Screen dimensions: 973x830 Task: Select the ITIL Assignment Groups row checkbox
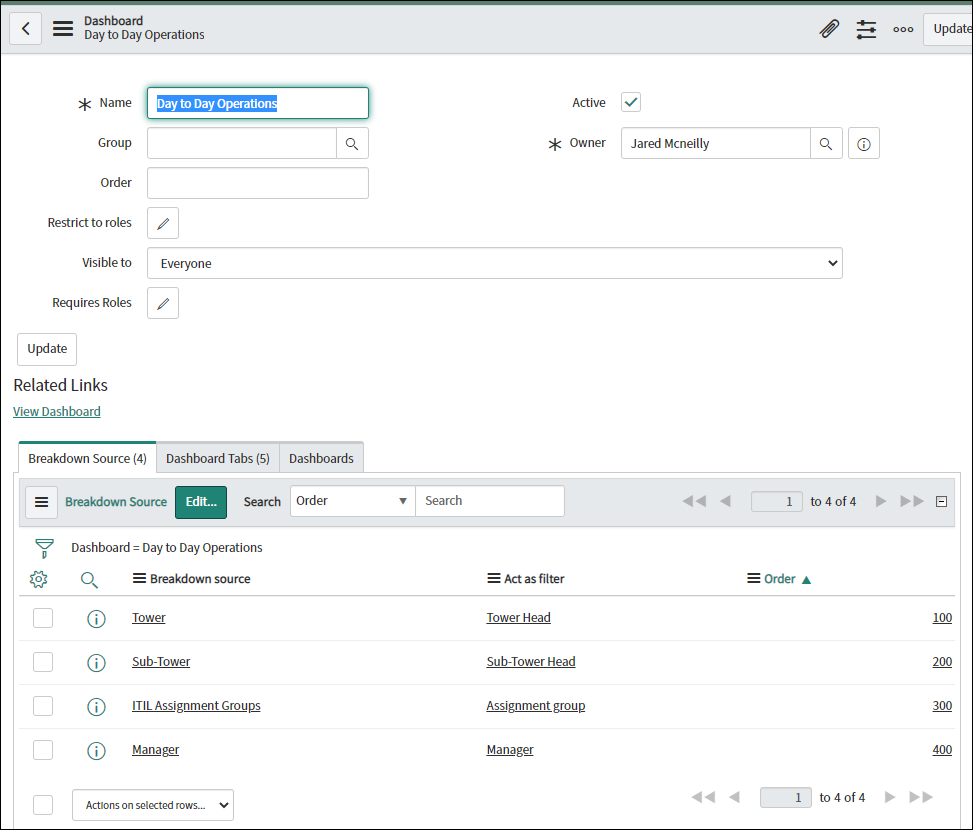point(43,706)
